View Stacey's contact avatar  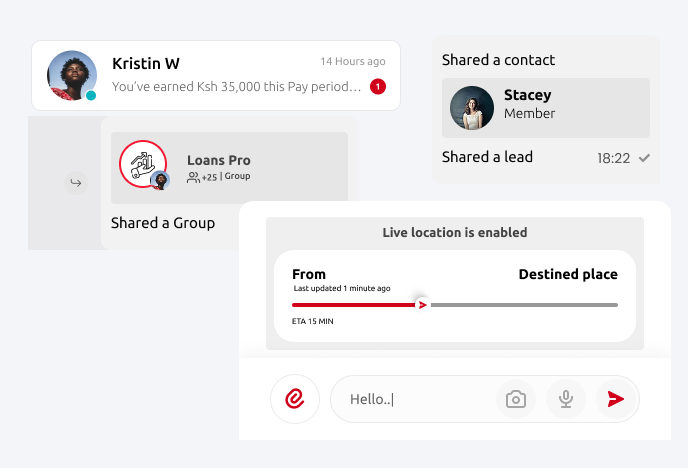(x=472, y=108)
